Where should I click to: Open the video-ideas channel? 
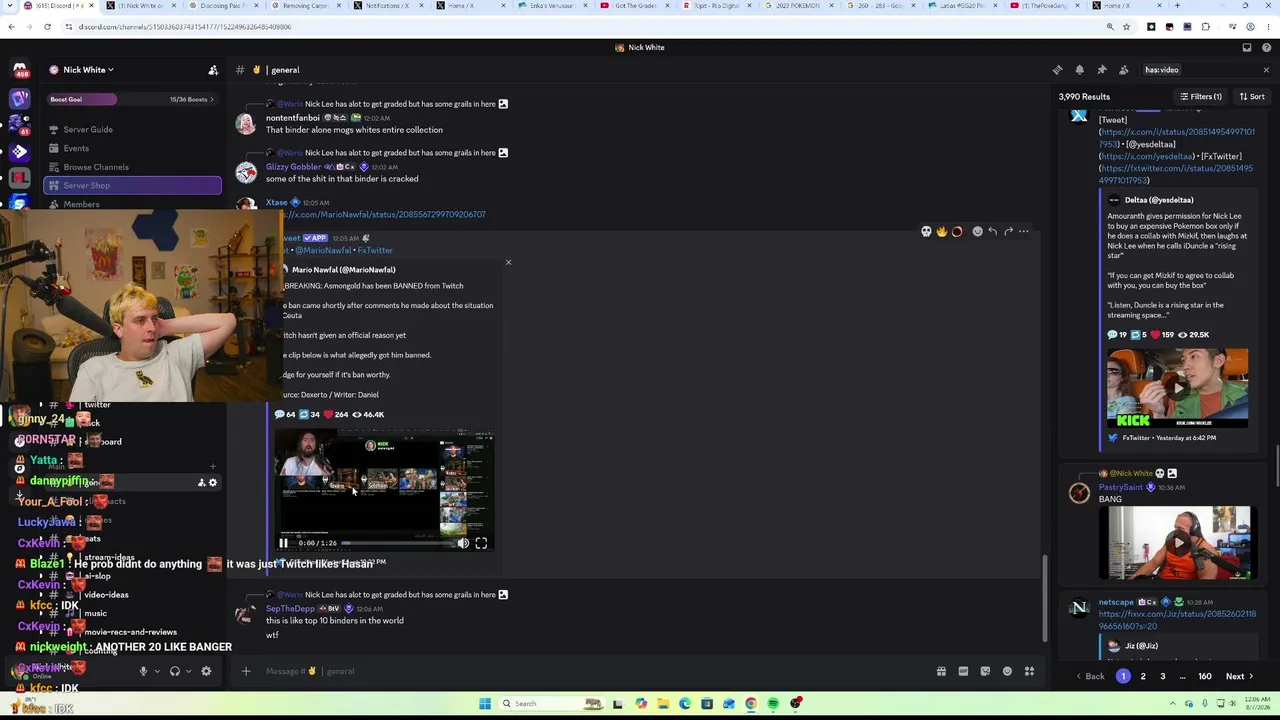pyautogui.click(x=106, y=595)
